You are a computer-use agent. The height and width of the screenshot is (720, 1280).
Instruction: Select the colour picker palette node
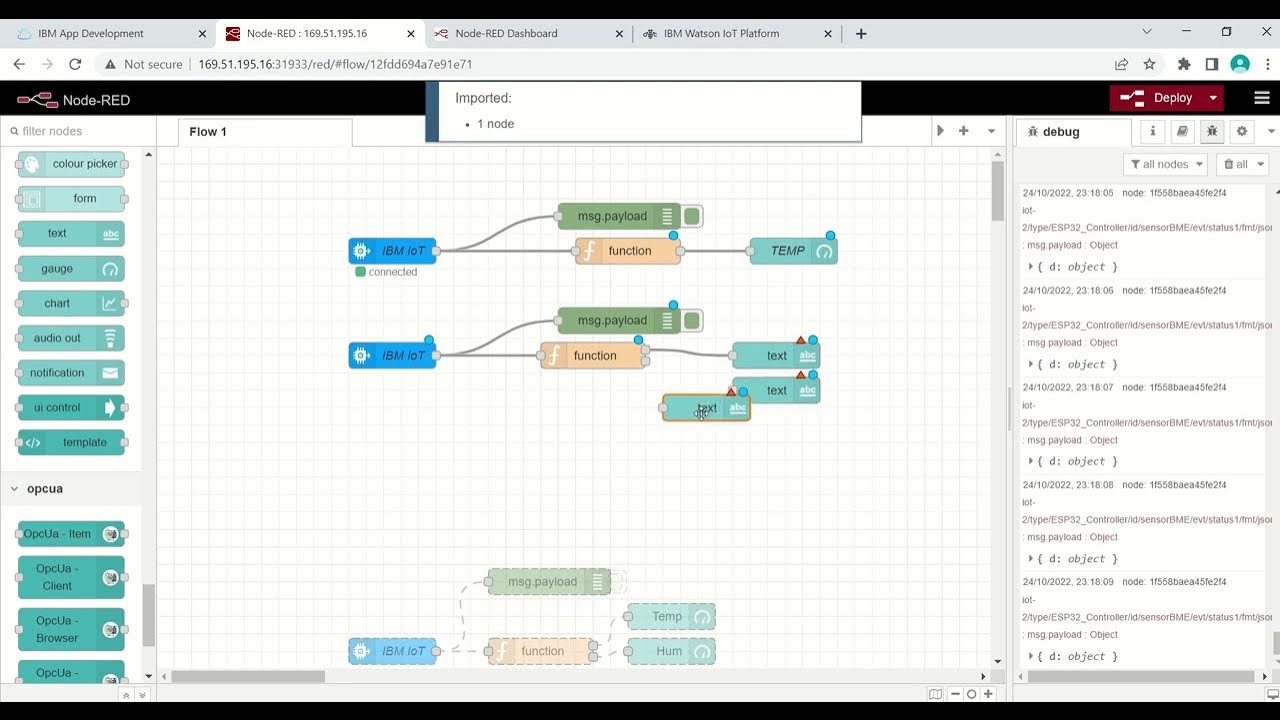[71, 164]
